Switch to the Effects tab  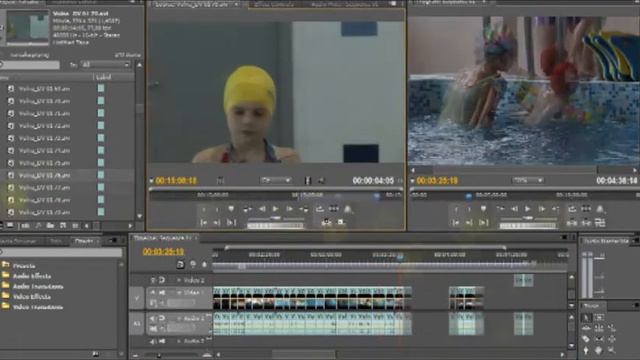click(84, 241)
